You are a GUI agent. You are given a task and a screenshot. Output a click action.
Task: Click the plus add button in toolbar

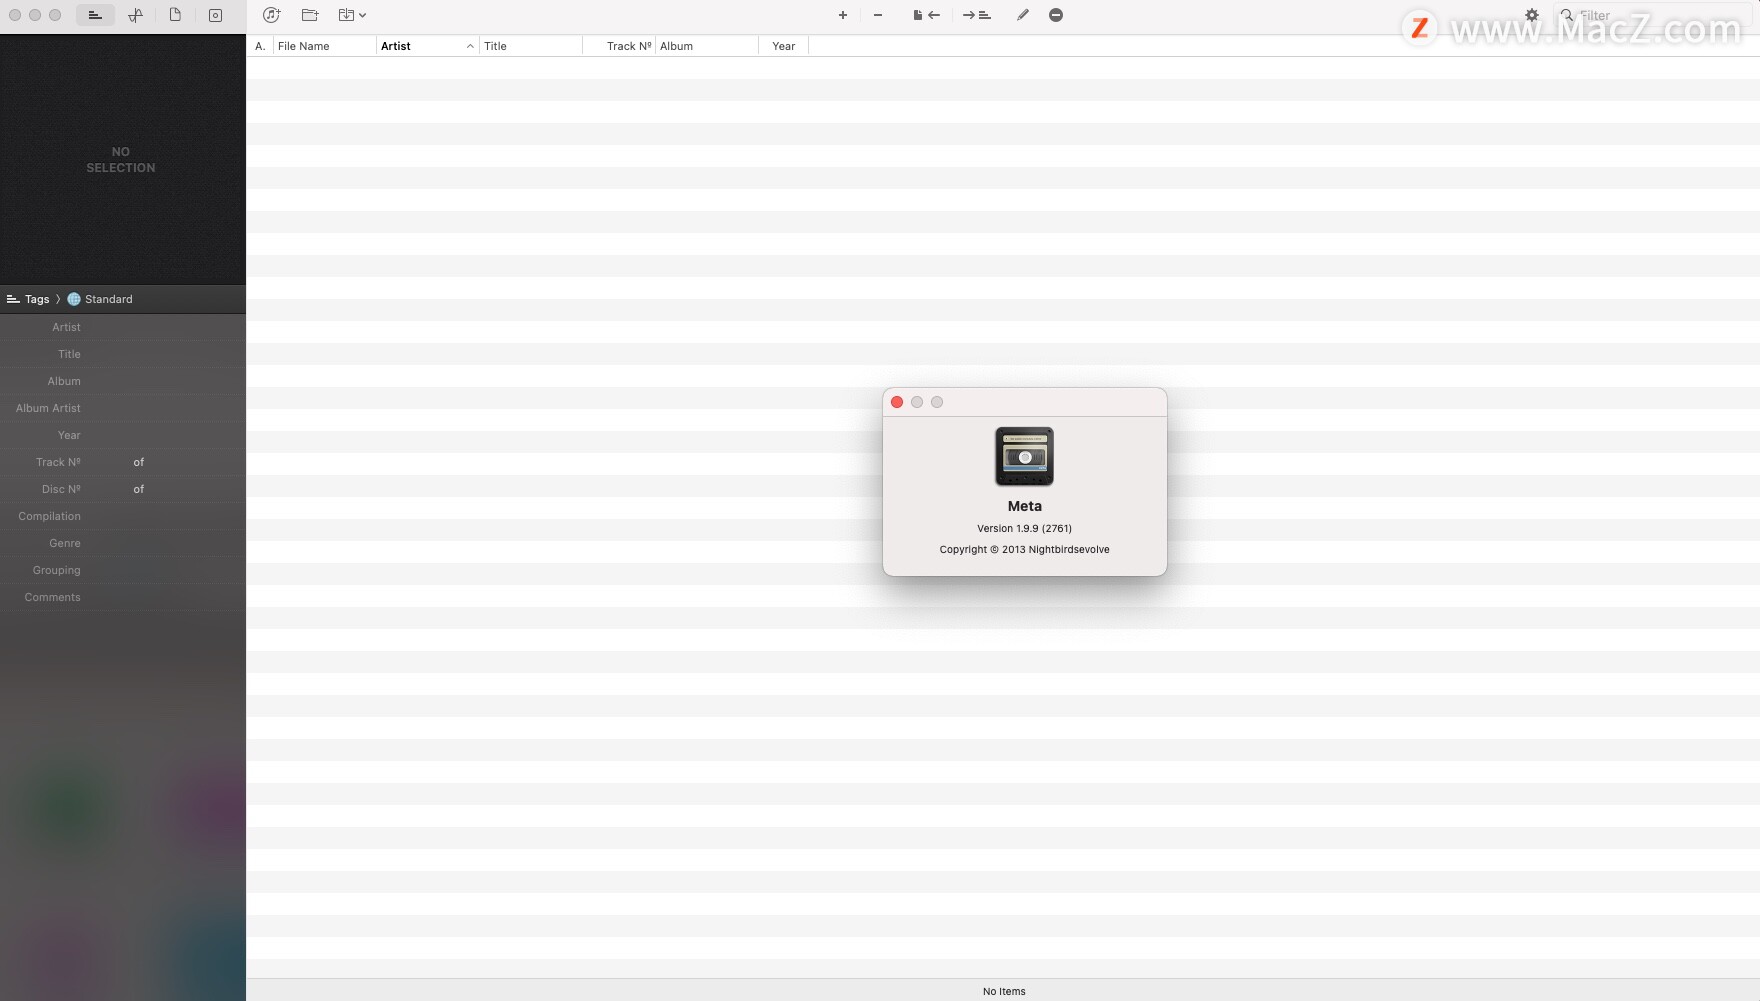point(843,15)
